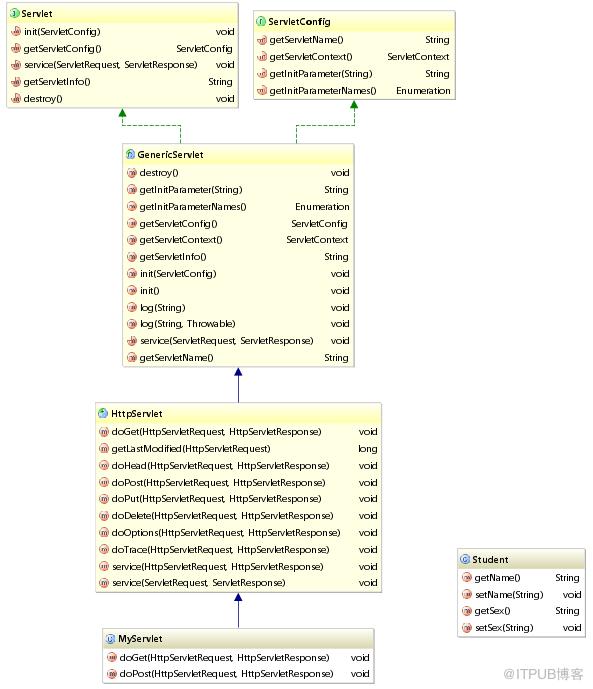Image resolution: width=593 pixels, height=689 pixels.
Task: Click the green arrowhead pointing to Servlet
Action: coord(123,113)
